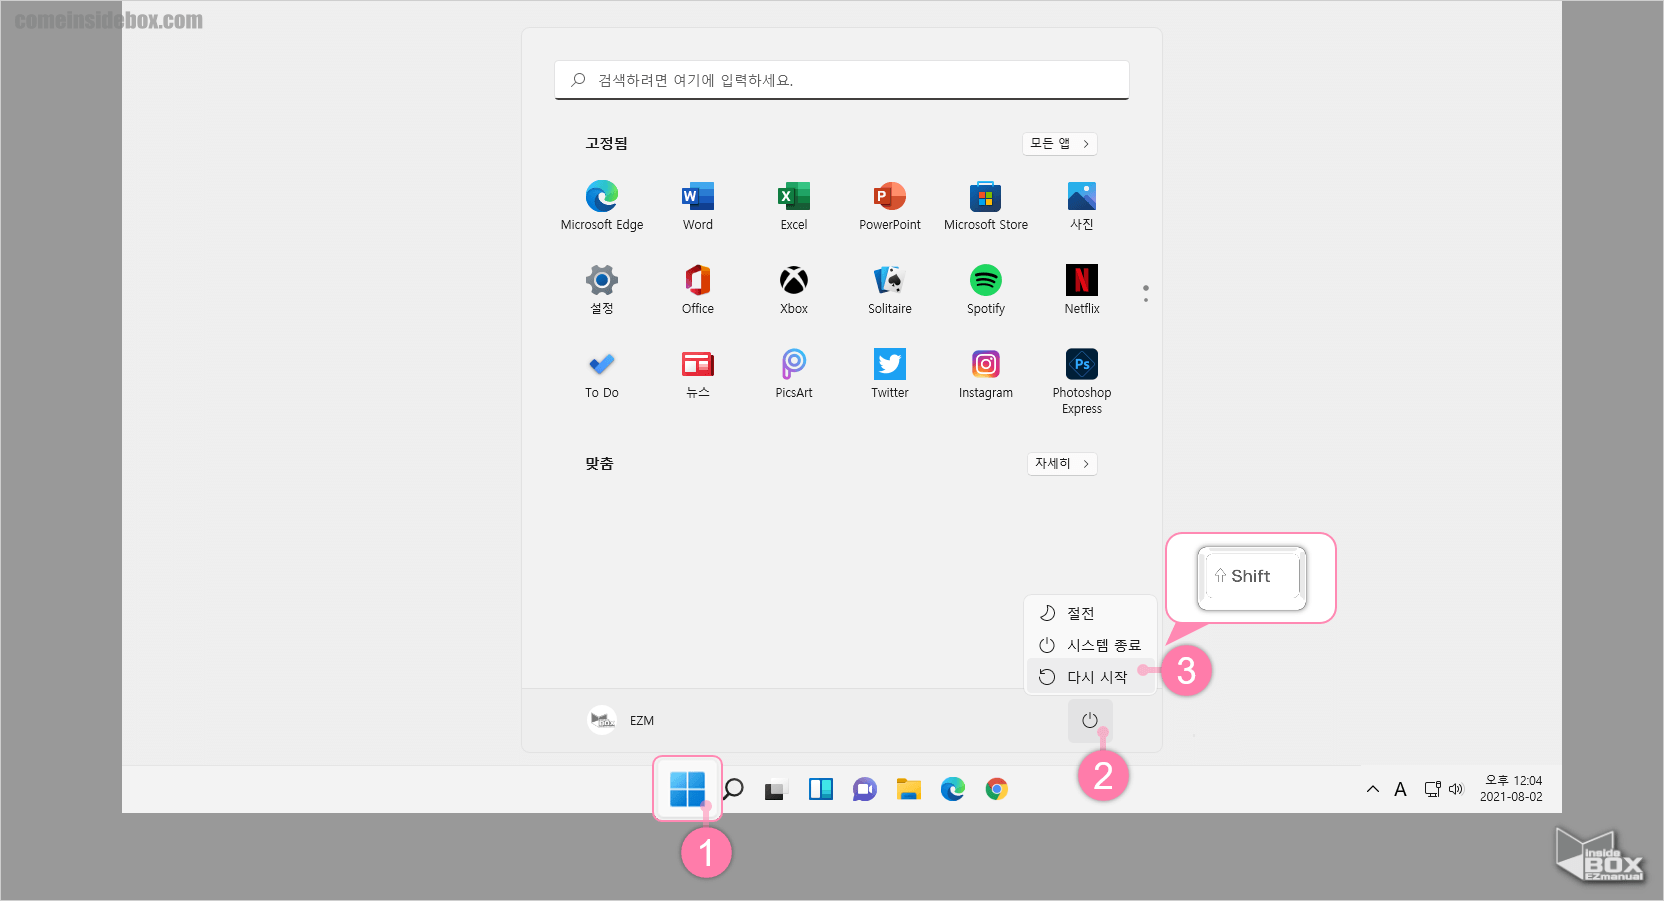Launch PowerPoint pinned app
Image resolution: width=1664 pixels, height=901 pixels.
pyautogui.click(x=890, y=205)
